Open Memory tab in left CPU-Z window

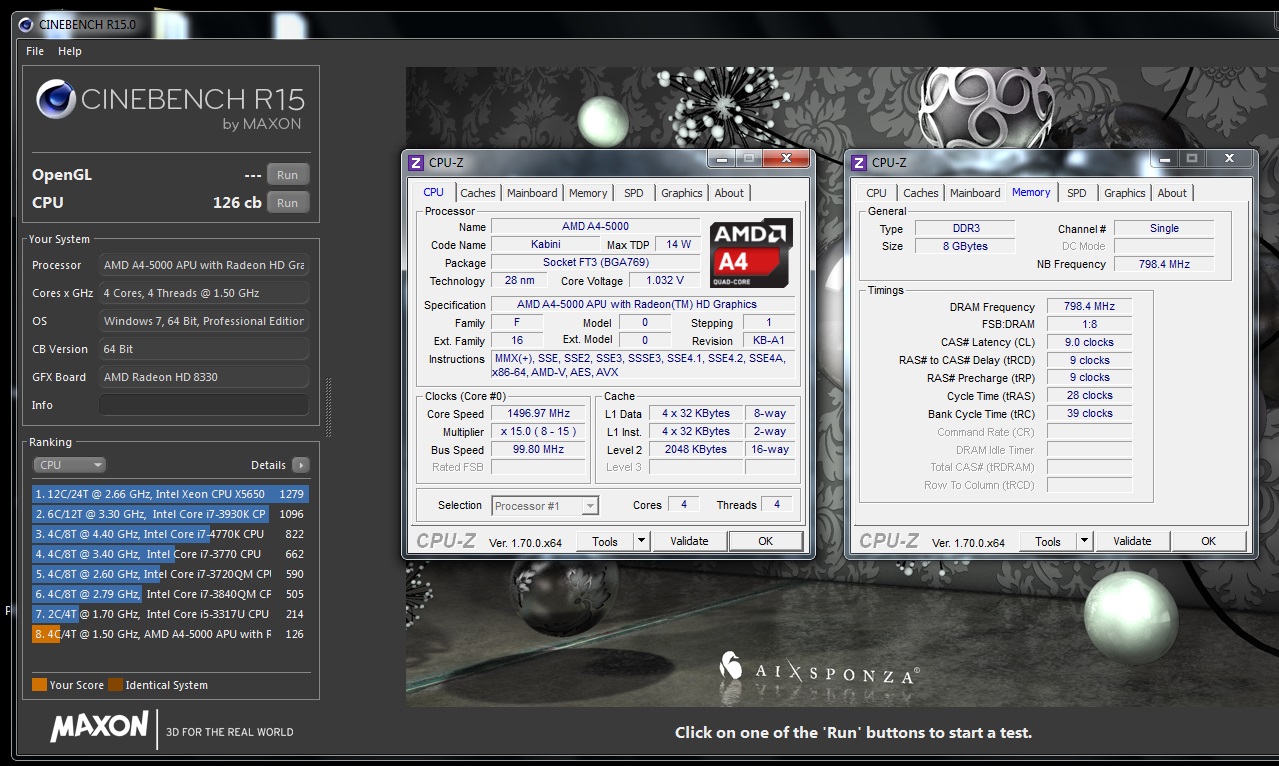[x=588, y=193]
